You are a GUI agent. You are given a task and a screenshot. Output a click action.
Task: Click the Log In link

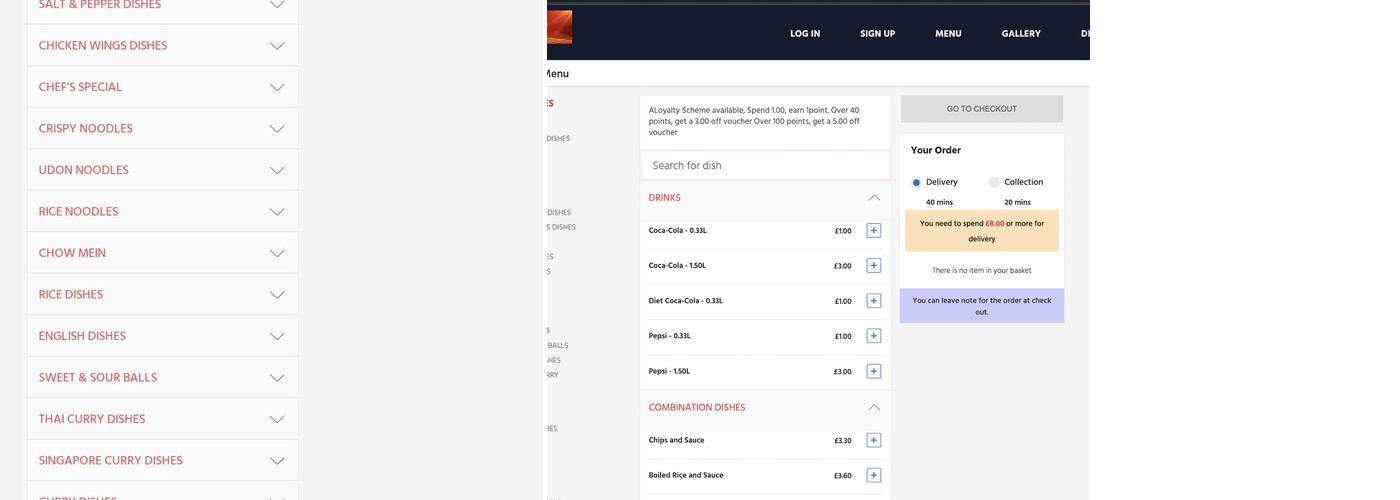805,34
